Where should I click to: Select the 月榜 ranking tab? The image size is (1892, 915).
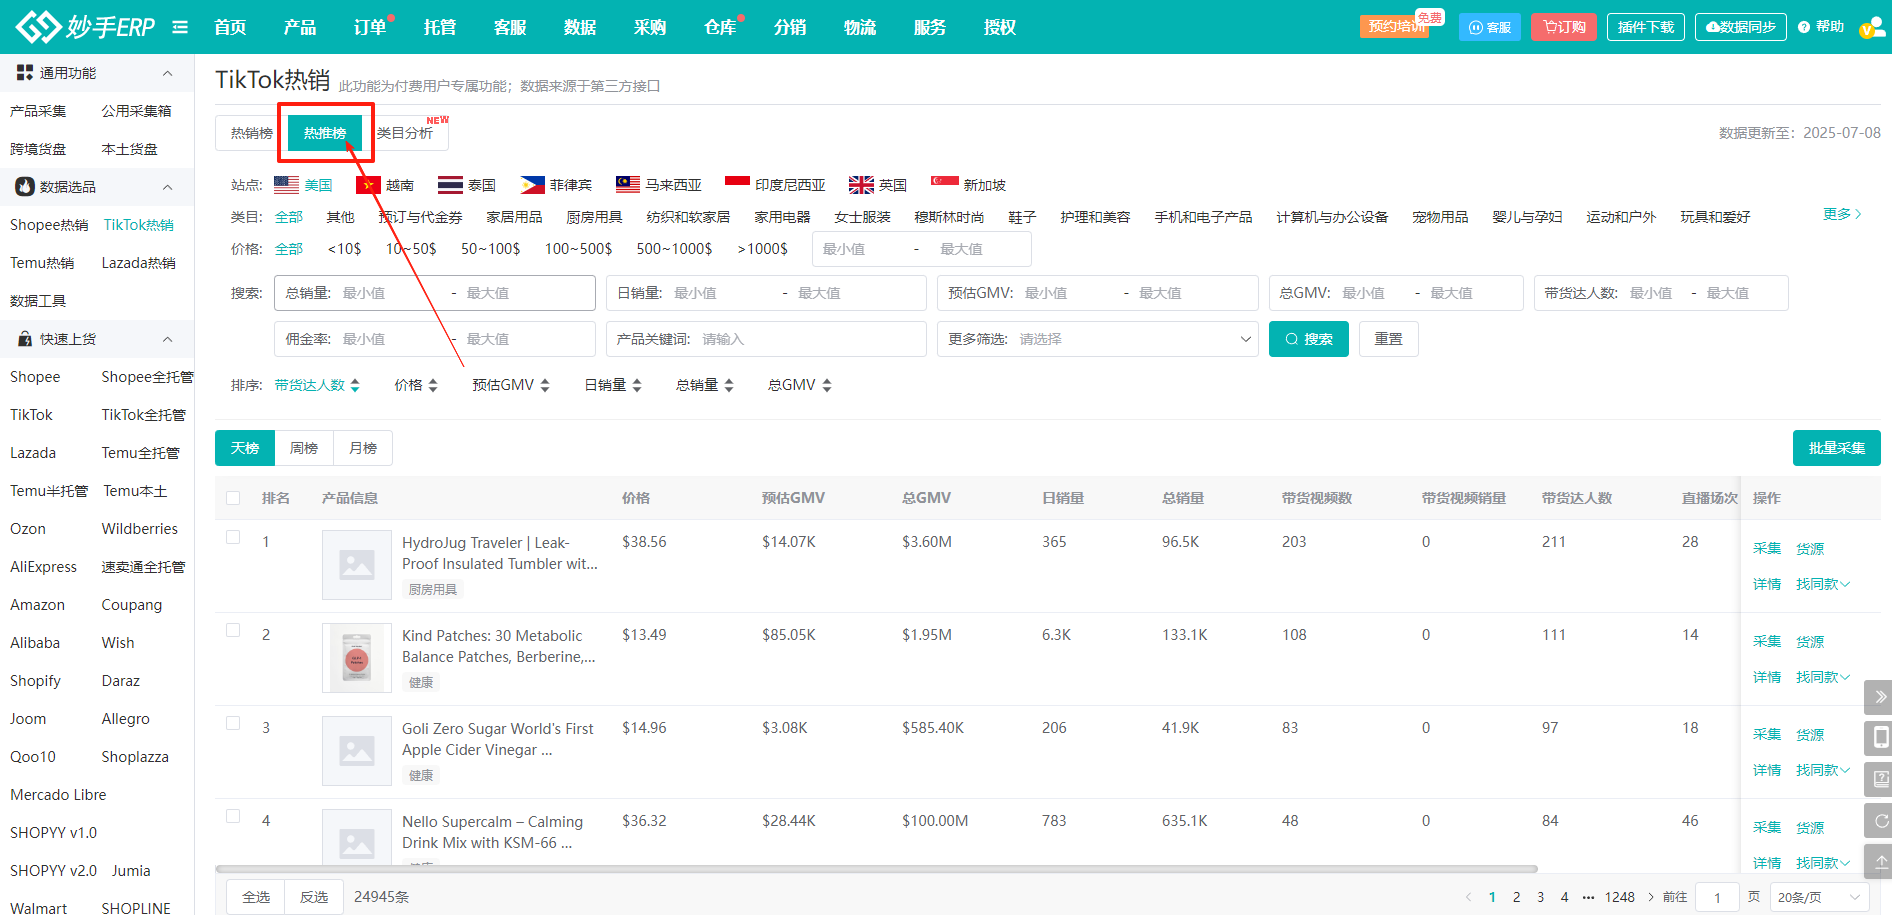pyautogui.click(x=363, y=448)
